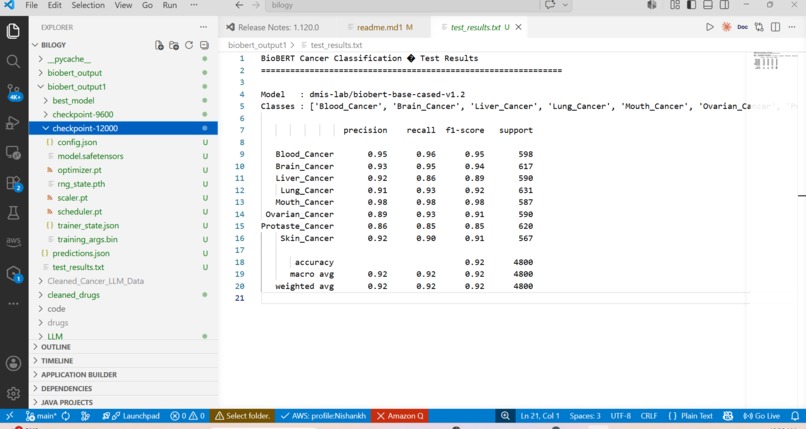Customize layout from title bar

coord(675,5)
